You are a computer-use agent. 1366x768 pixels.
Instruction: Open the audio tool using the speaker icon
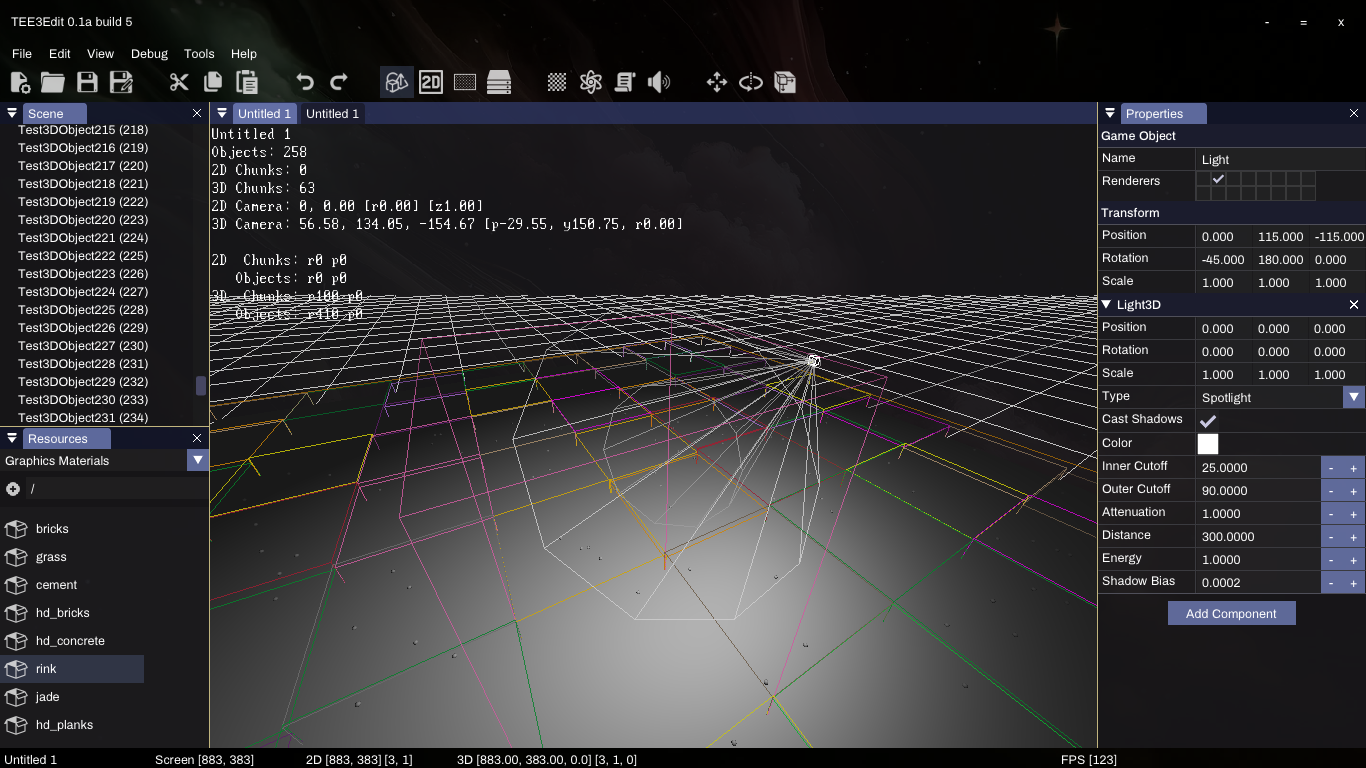(659, 83)
